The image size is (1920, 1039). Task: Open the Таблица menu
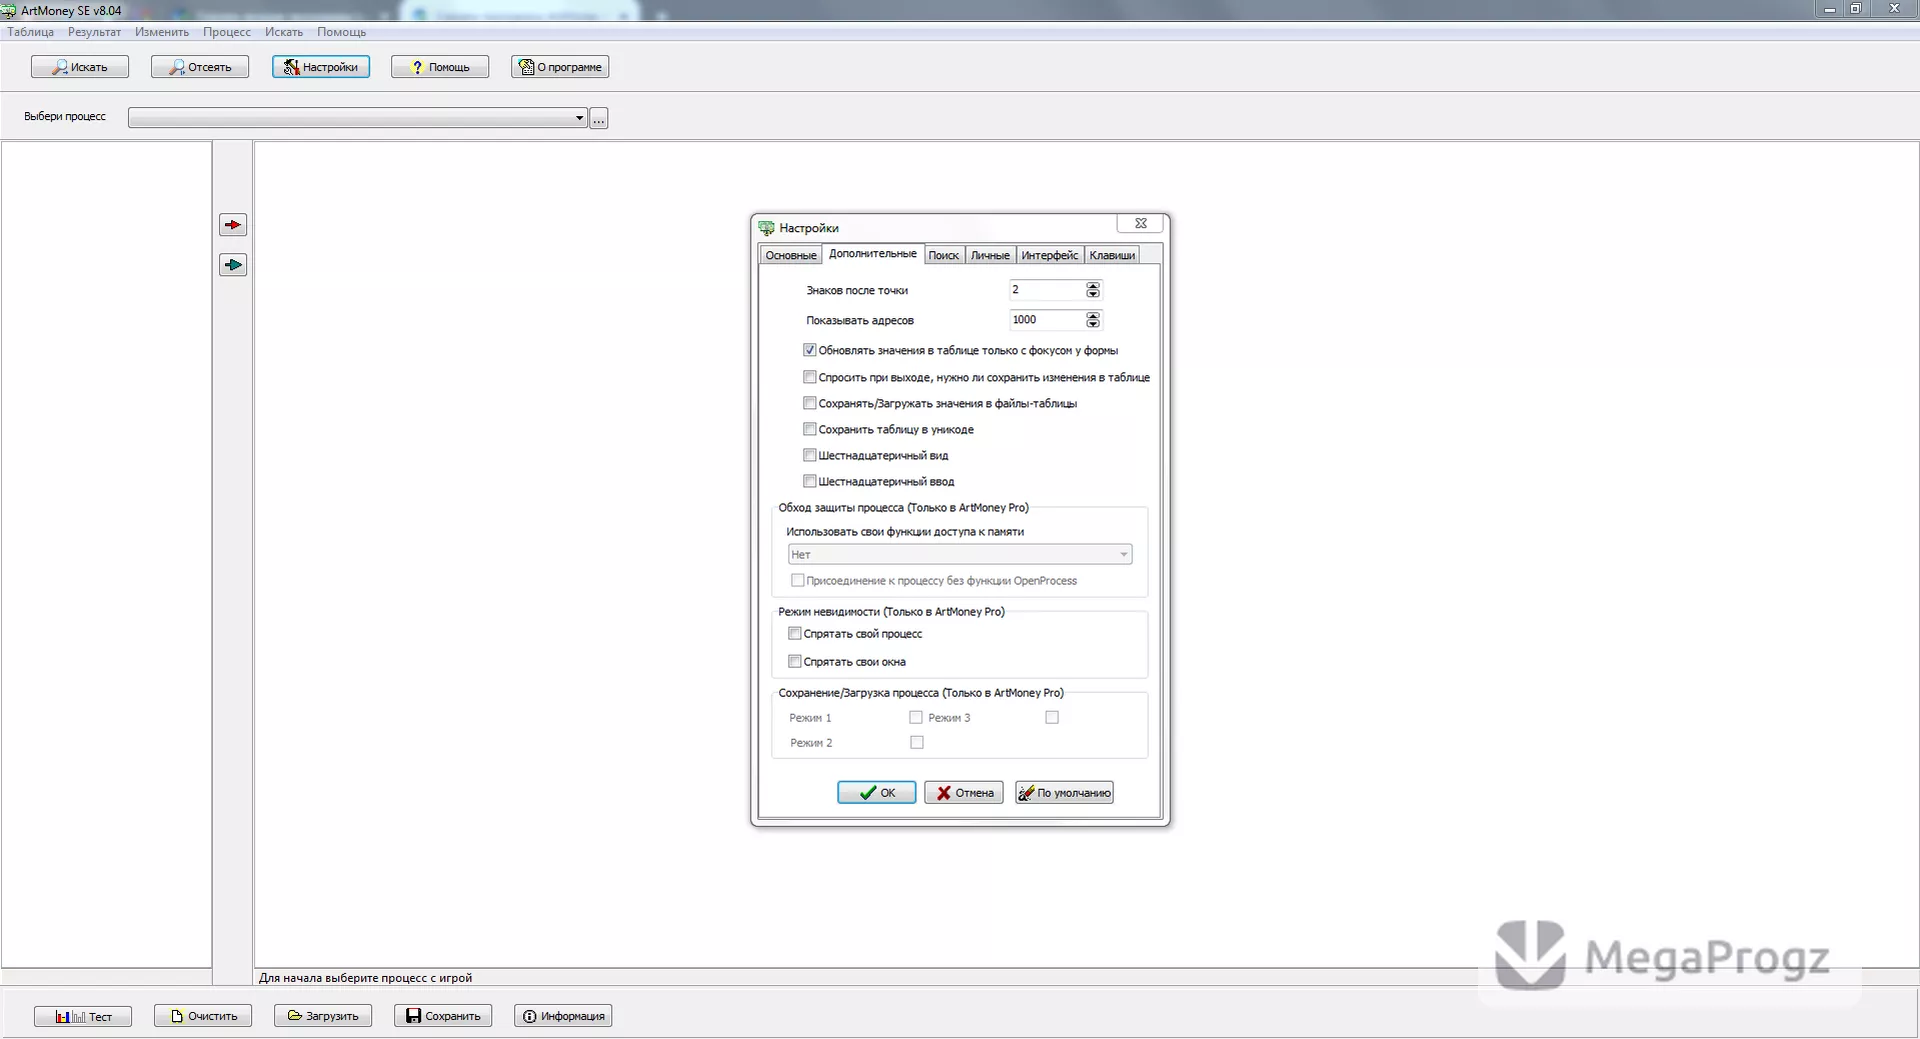(x=31, y=32)
